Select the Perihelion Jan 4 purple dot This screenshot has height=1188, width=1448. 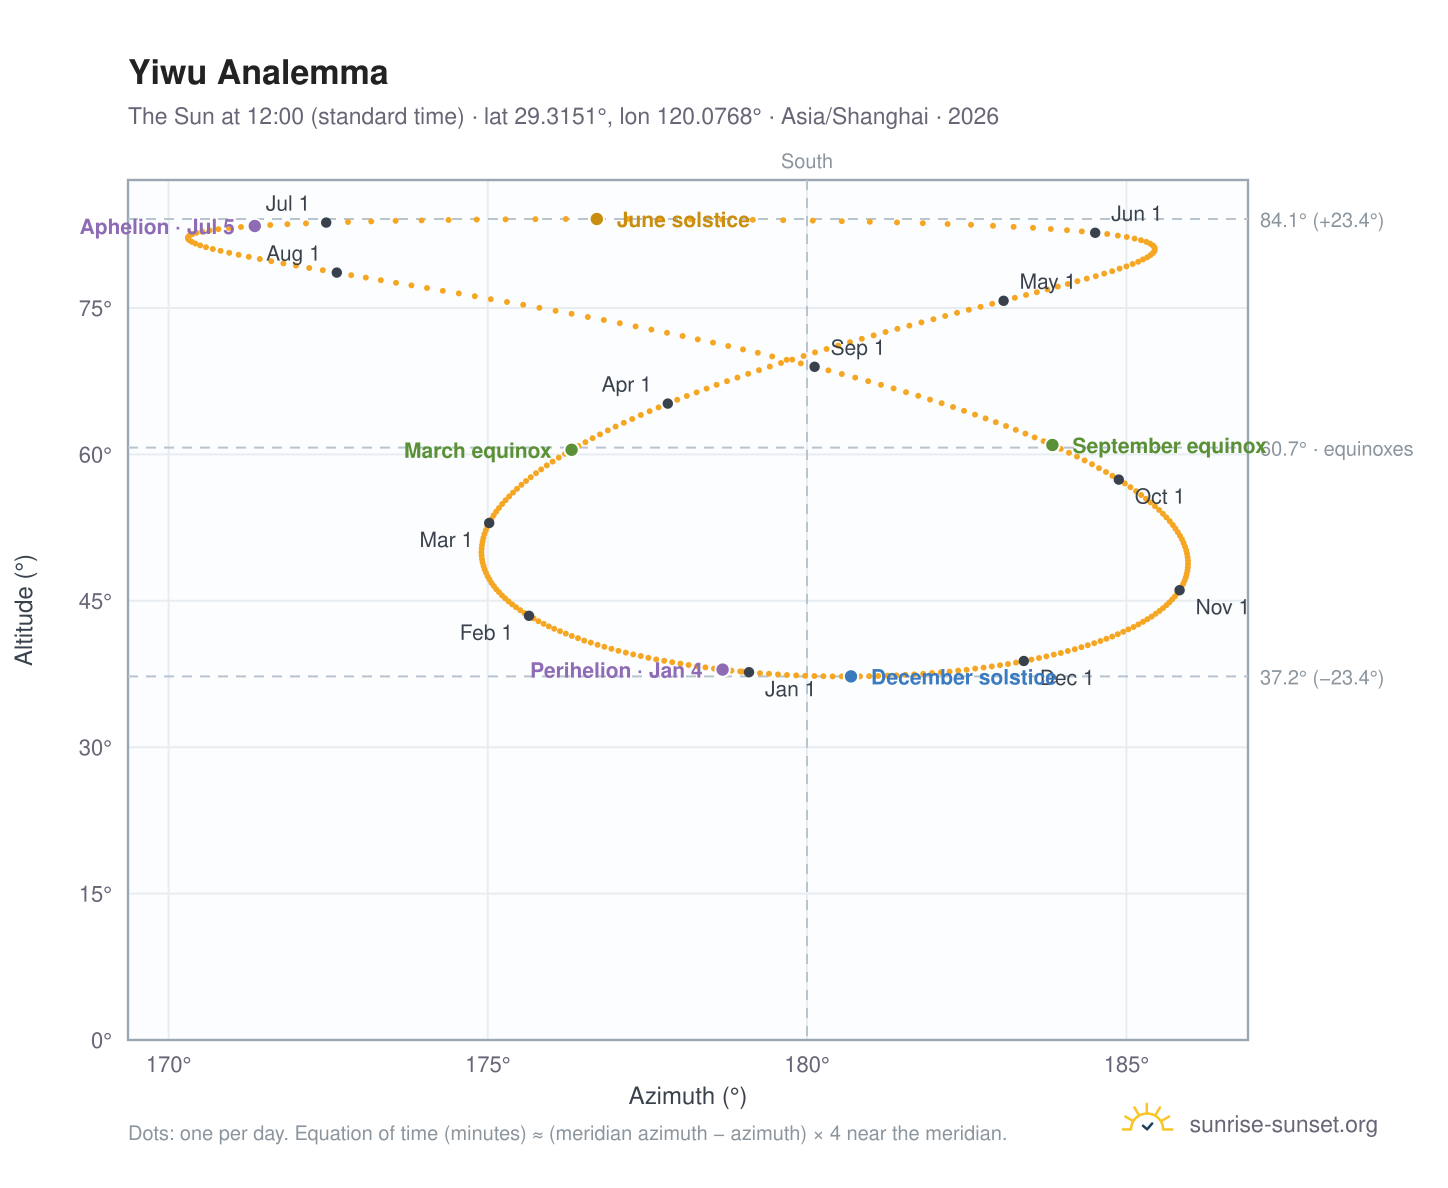click(x=723, y=670)
